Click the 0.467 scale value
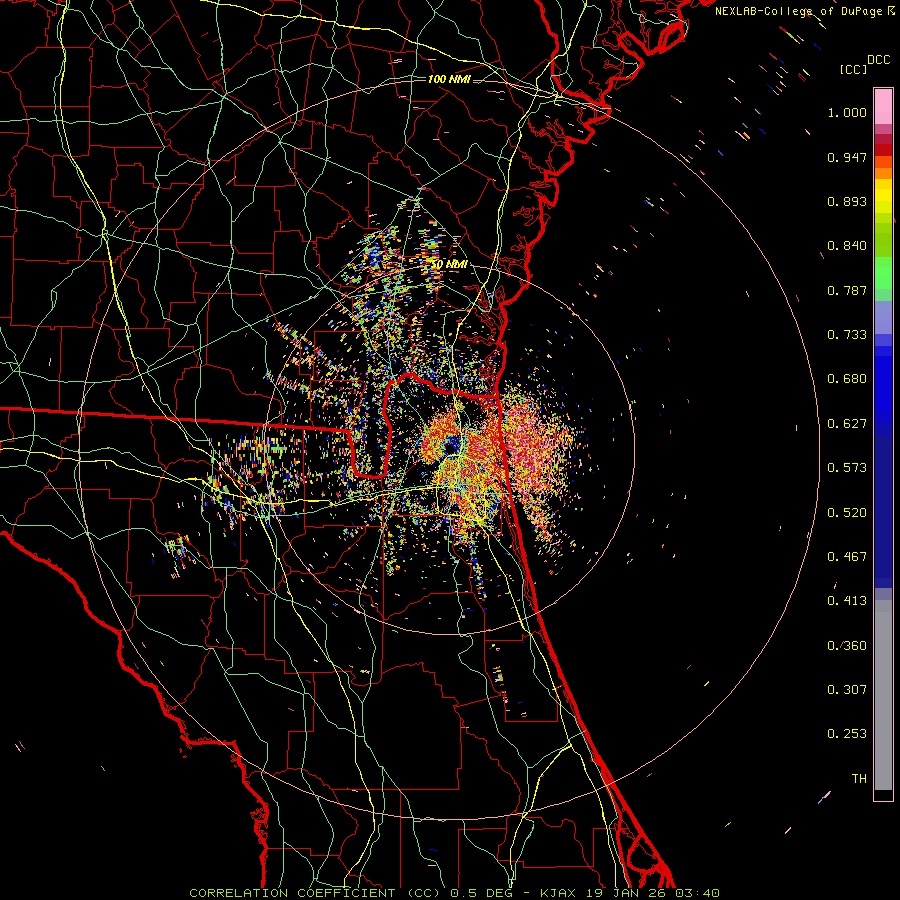The width and height of the screenshot is (900, 900). pyautogui.click(x=847, y=557)
